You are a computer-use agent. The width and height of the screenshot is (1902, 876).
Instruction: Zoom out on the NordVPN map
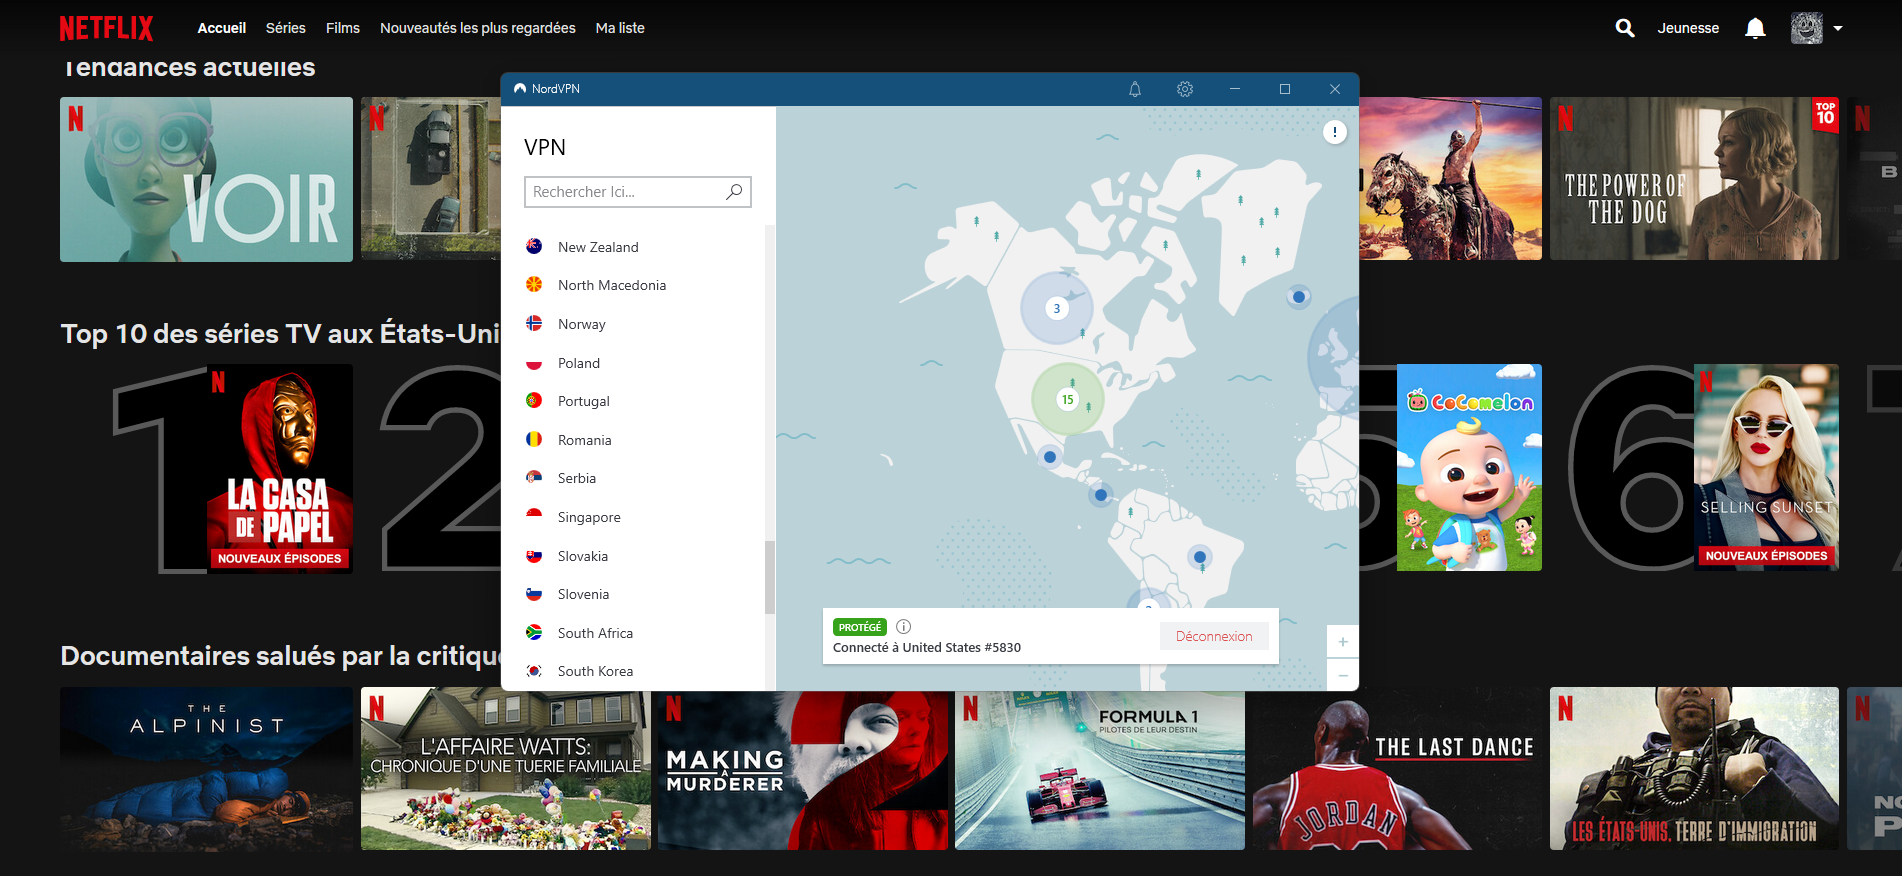click(x=1343, y=675)
